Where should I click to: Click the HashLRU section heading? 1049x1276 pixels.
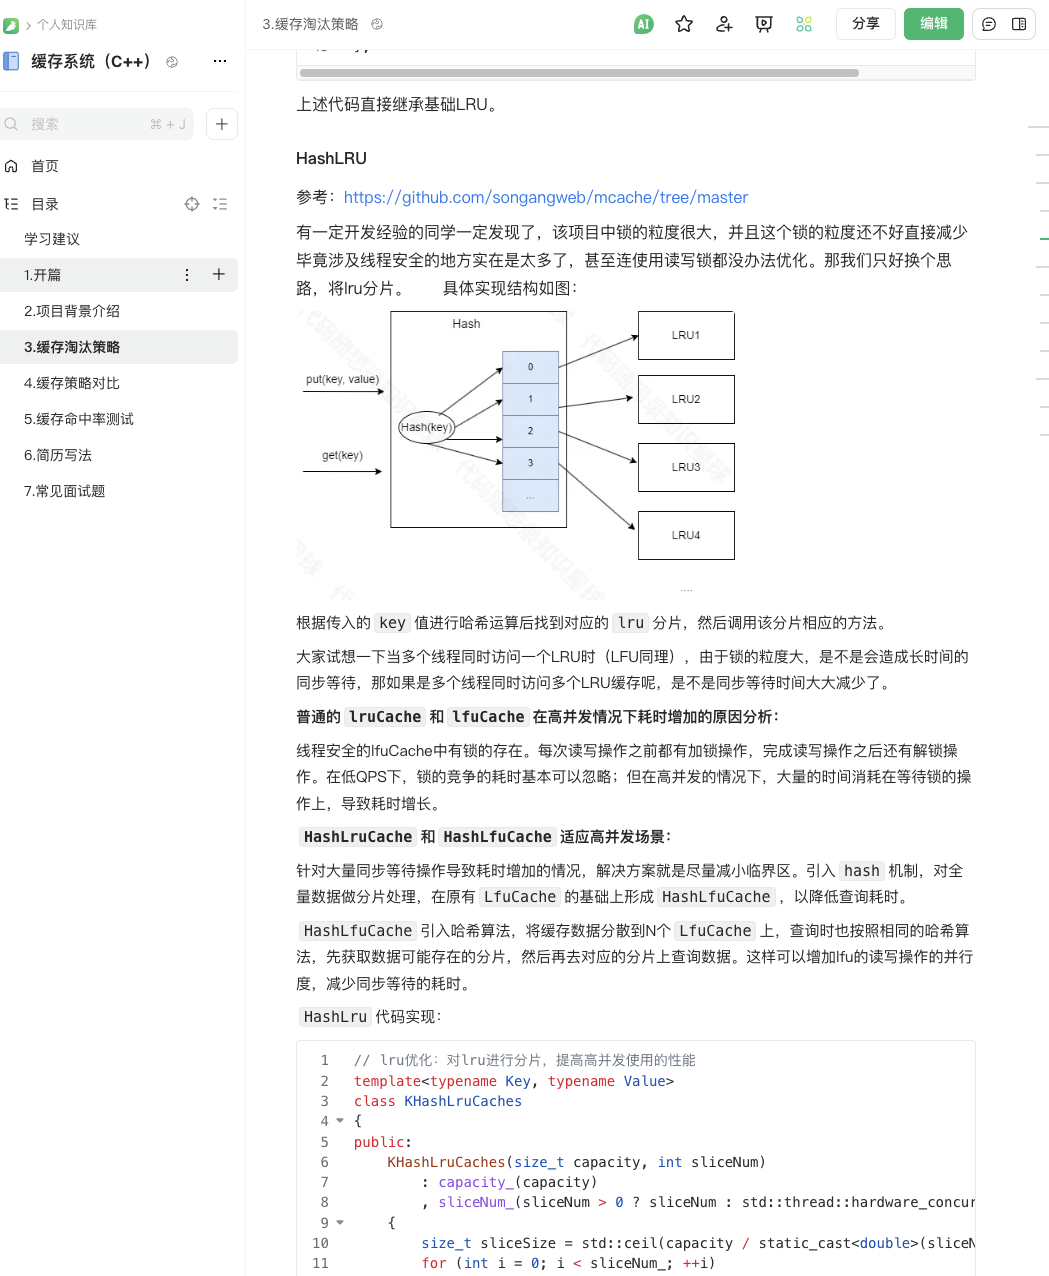tap(331, 158)
